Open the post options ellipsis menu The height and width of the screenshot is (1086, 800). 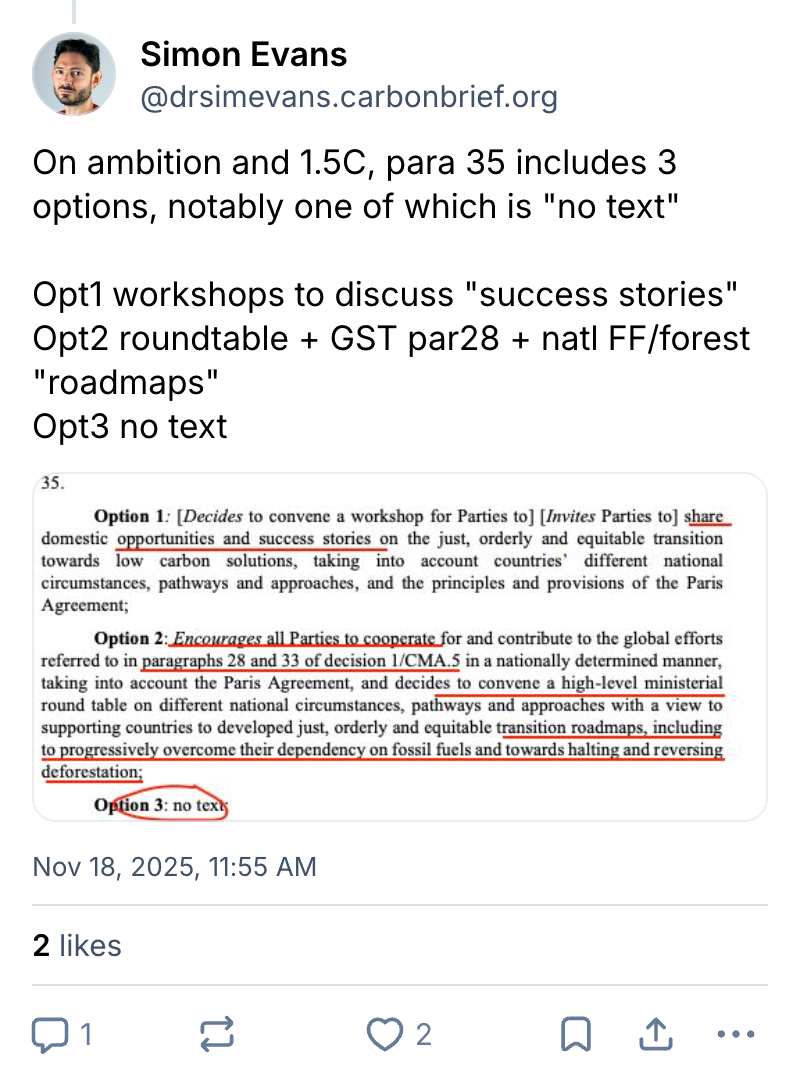(737, 1035)
